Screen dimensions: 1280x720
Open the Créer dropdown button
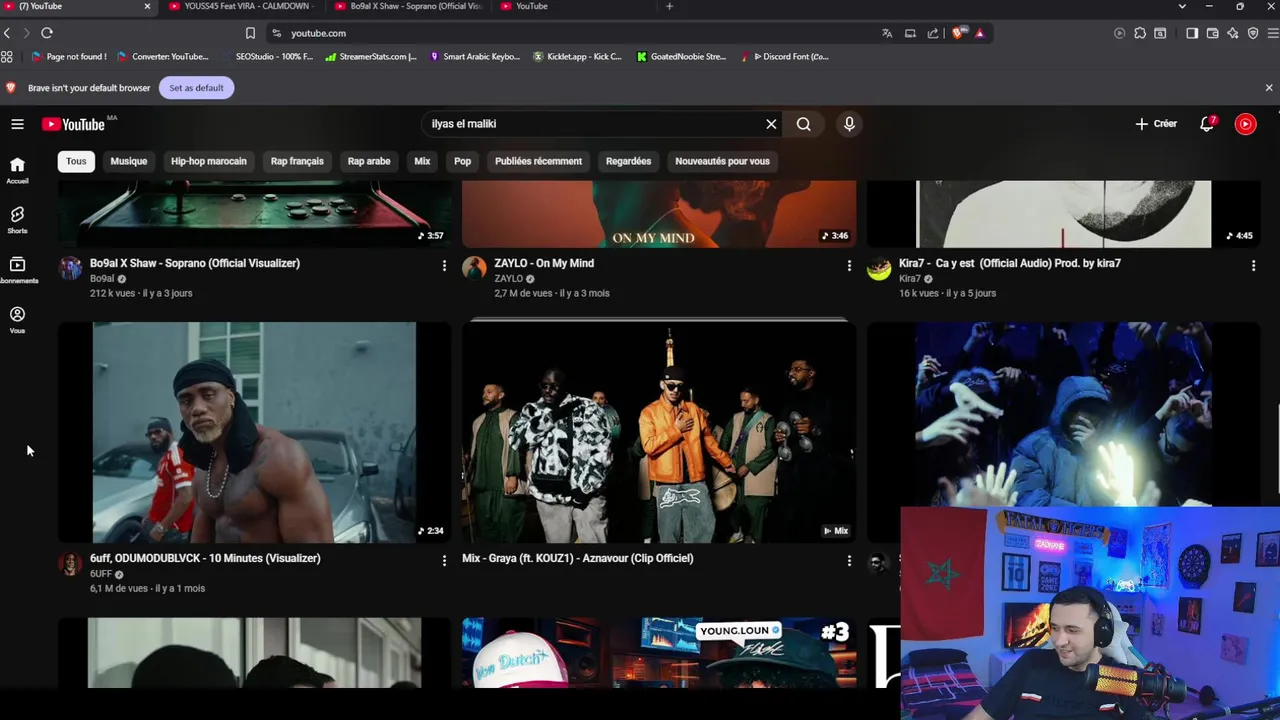pyautogui.click(x=1156, y=124)
